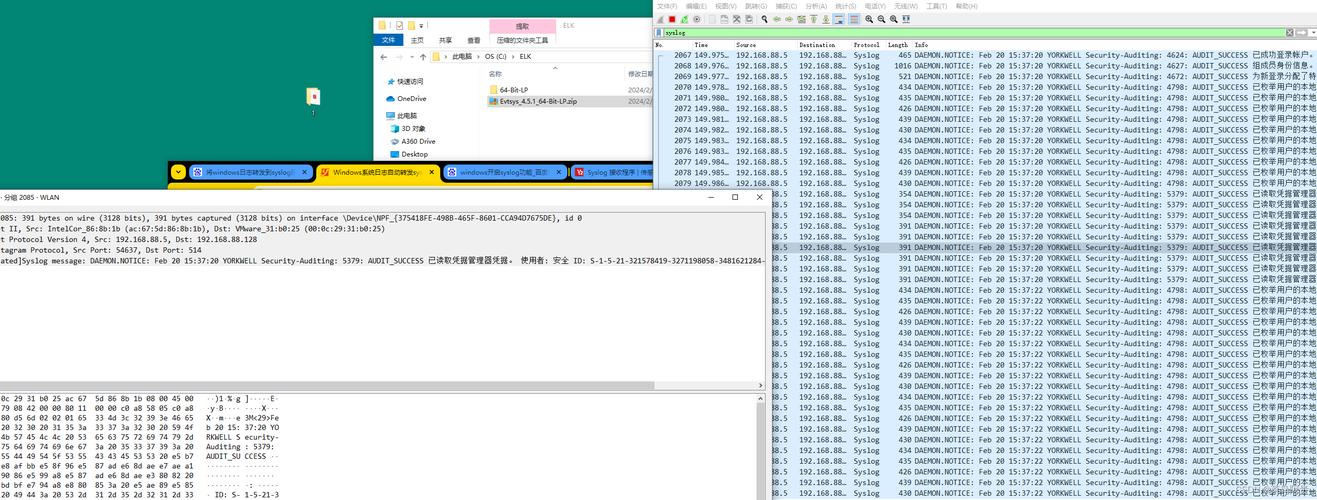Click Wireshark find packet magnifier icon

click(764, 19)
